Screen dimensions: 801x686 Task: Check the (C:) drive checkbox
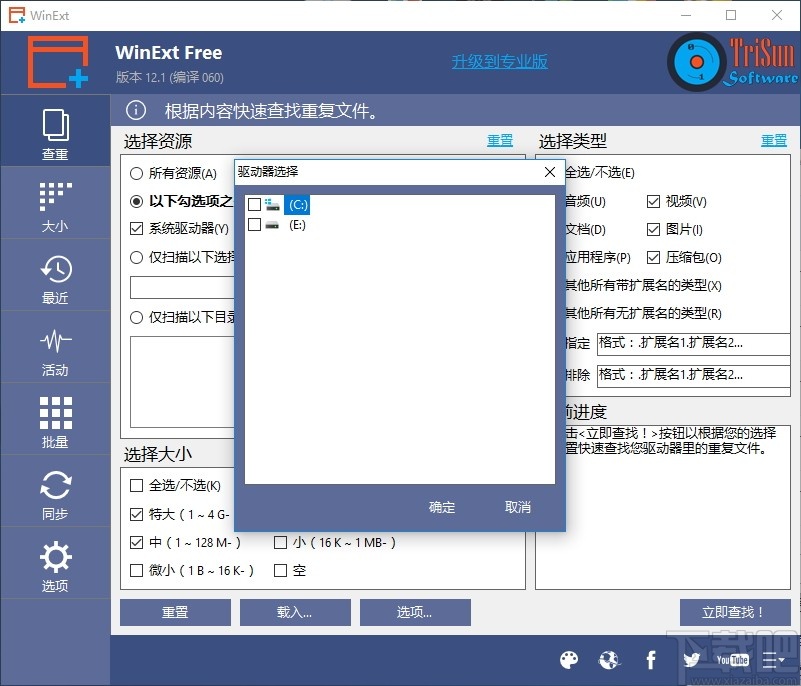pos(254,204)
